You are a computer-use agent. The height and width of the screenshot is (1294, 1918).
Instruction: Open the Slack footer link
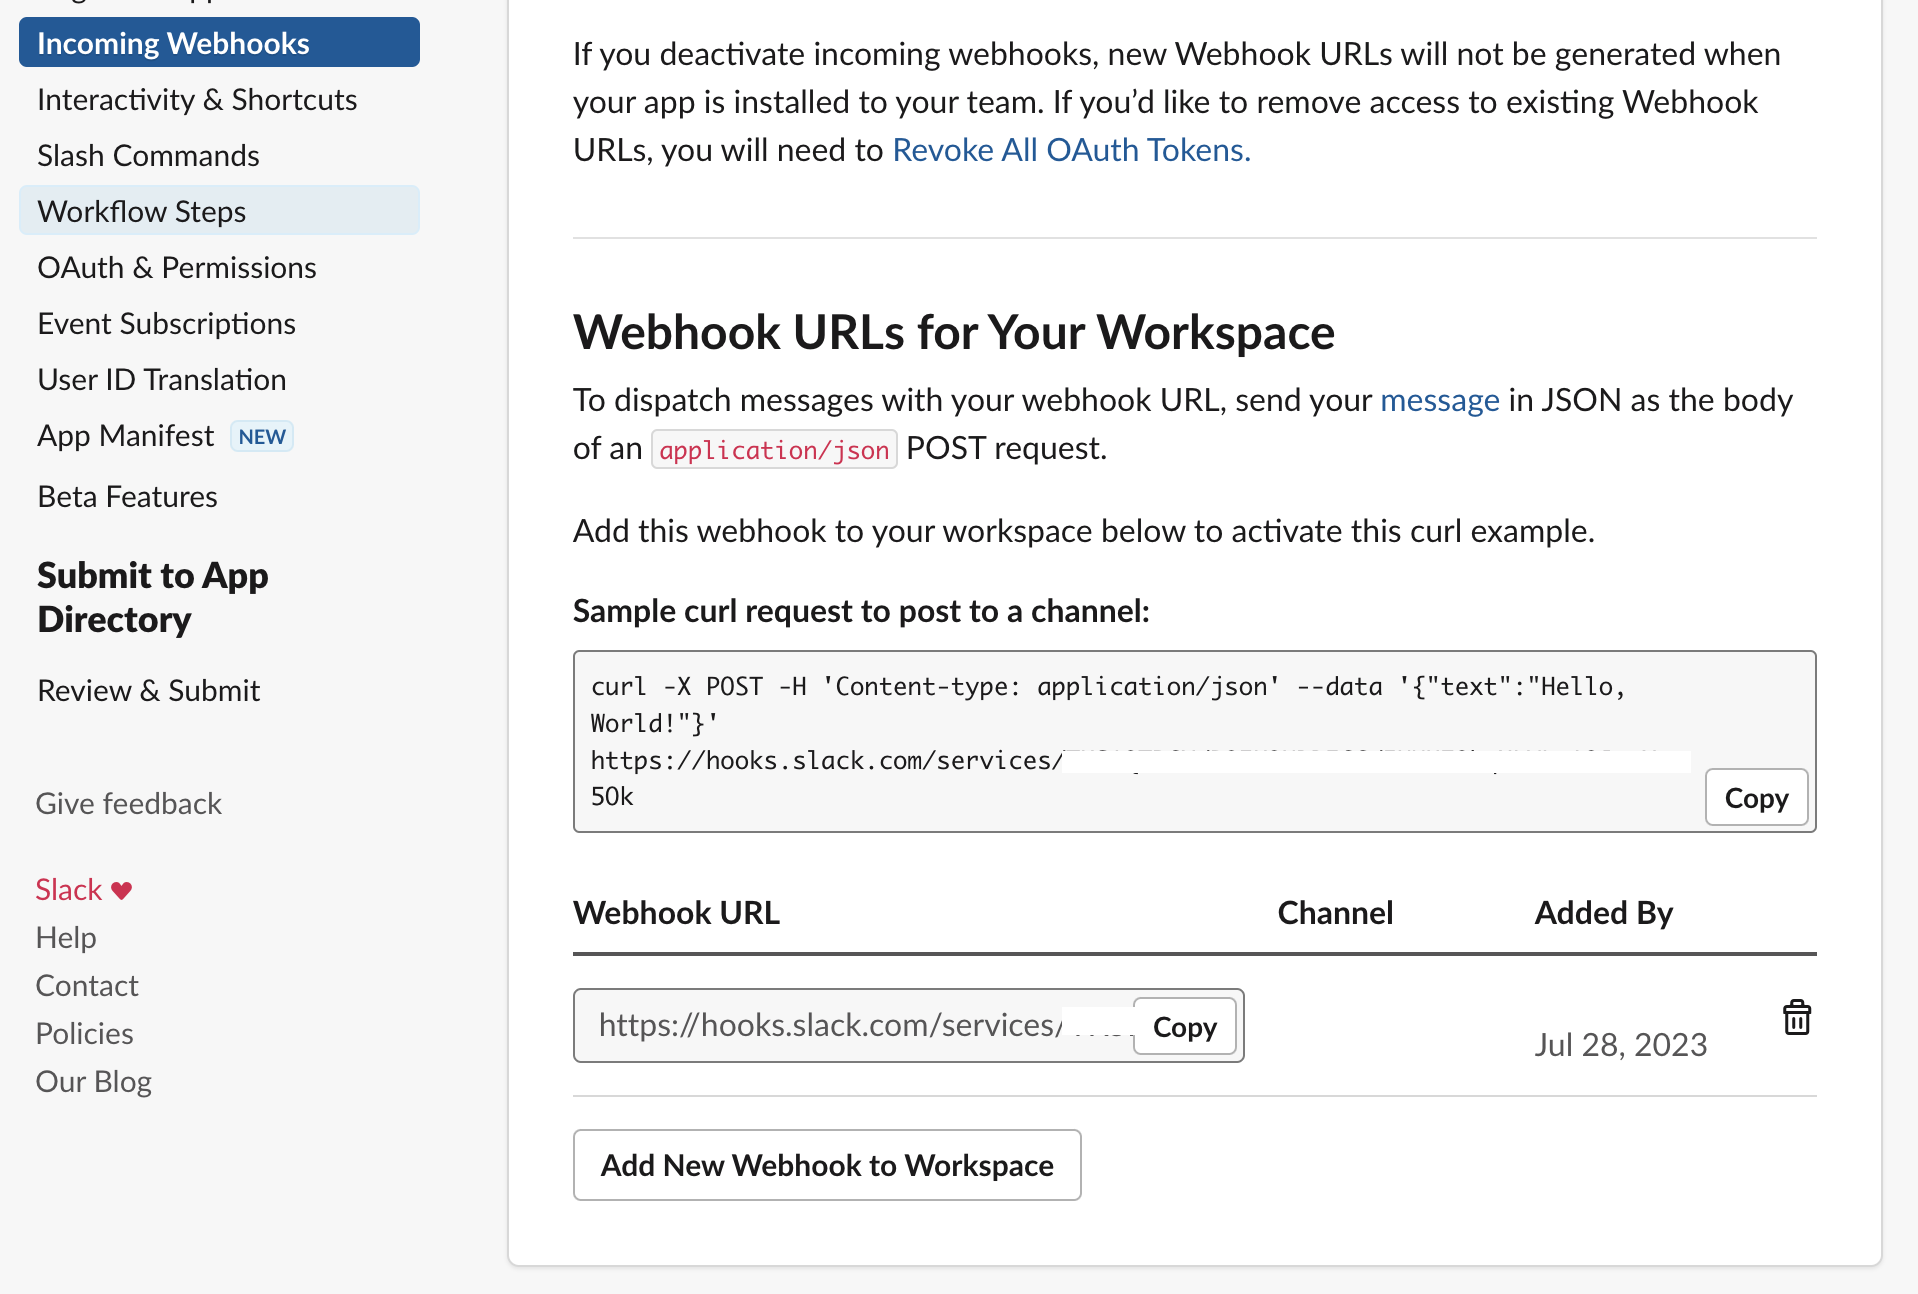click(69, 890)
